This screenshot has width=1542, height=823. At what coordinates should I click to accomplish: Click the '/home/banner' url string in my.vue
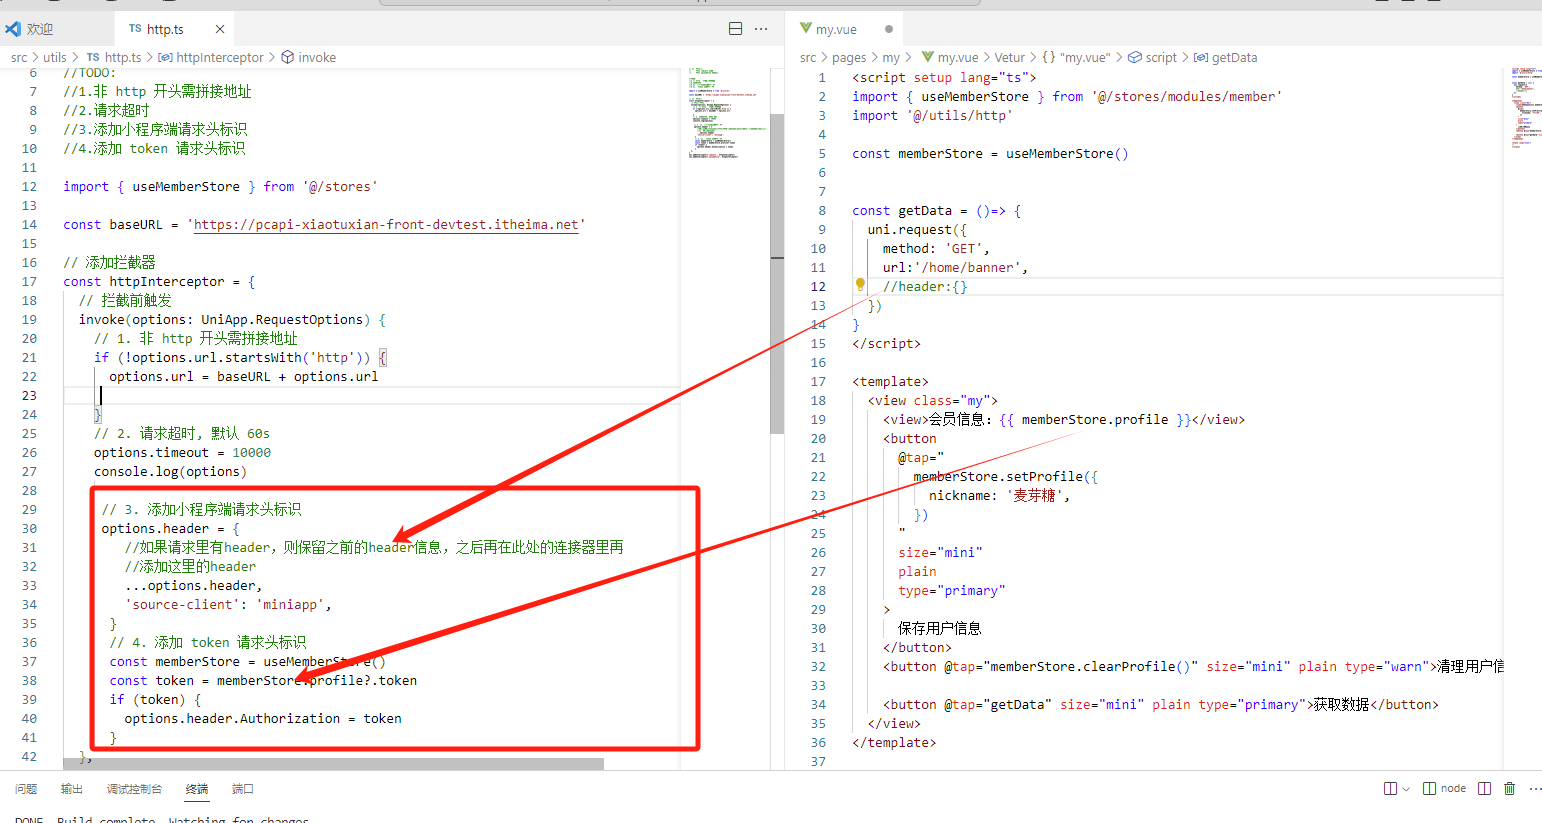tap(967, 267)
